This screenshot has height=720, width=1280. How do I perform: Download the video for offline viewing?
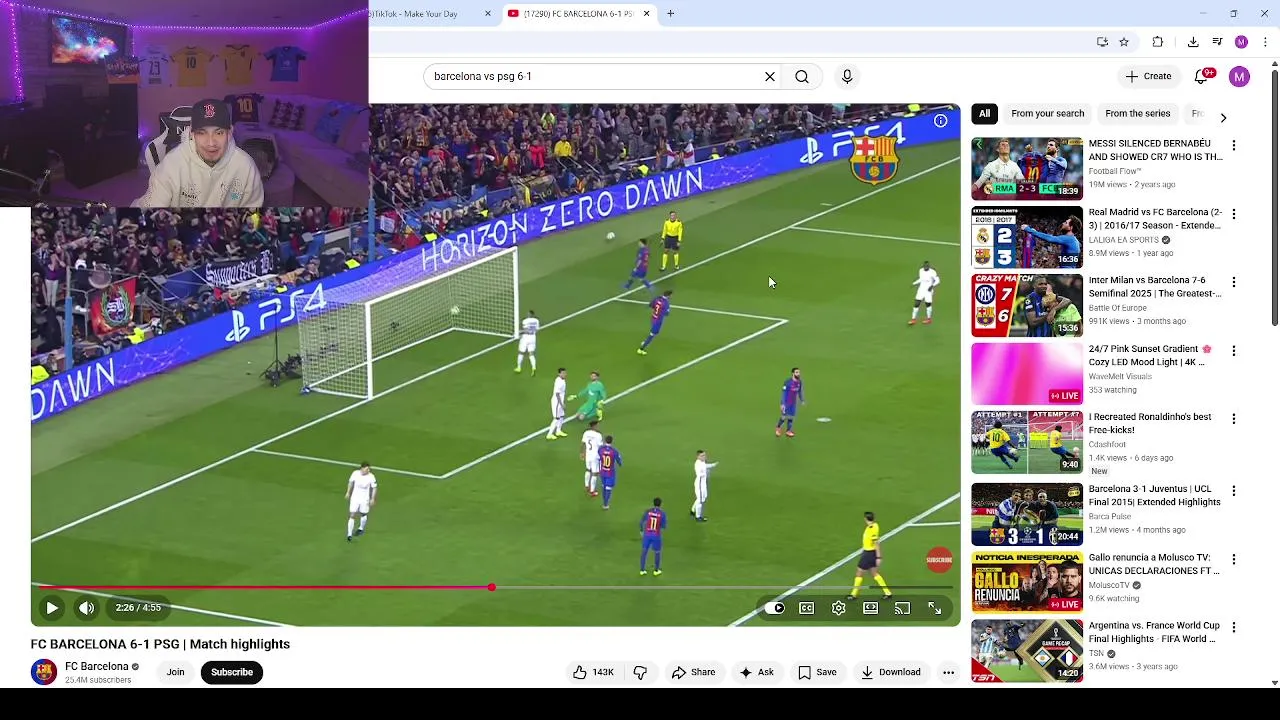pos(890,672)
